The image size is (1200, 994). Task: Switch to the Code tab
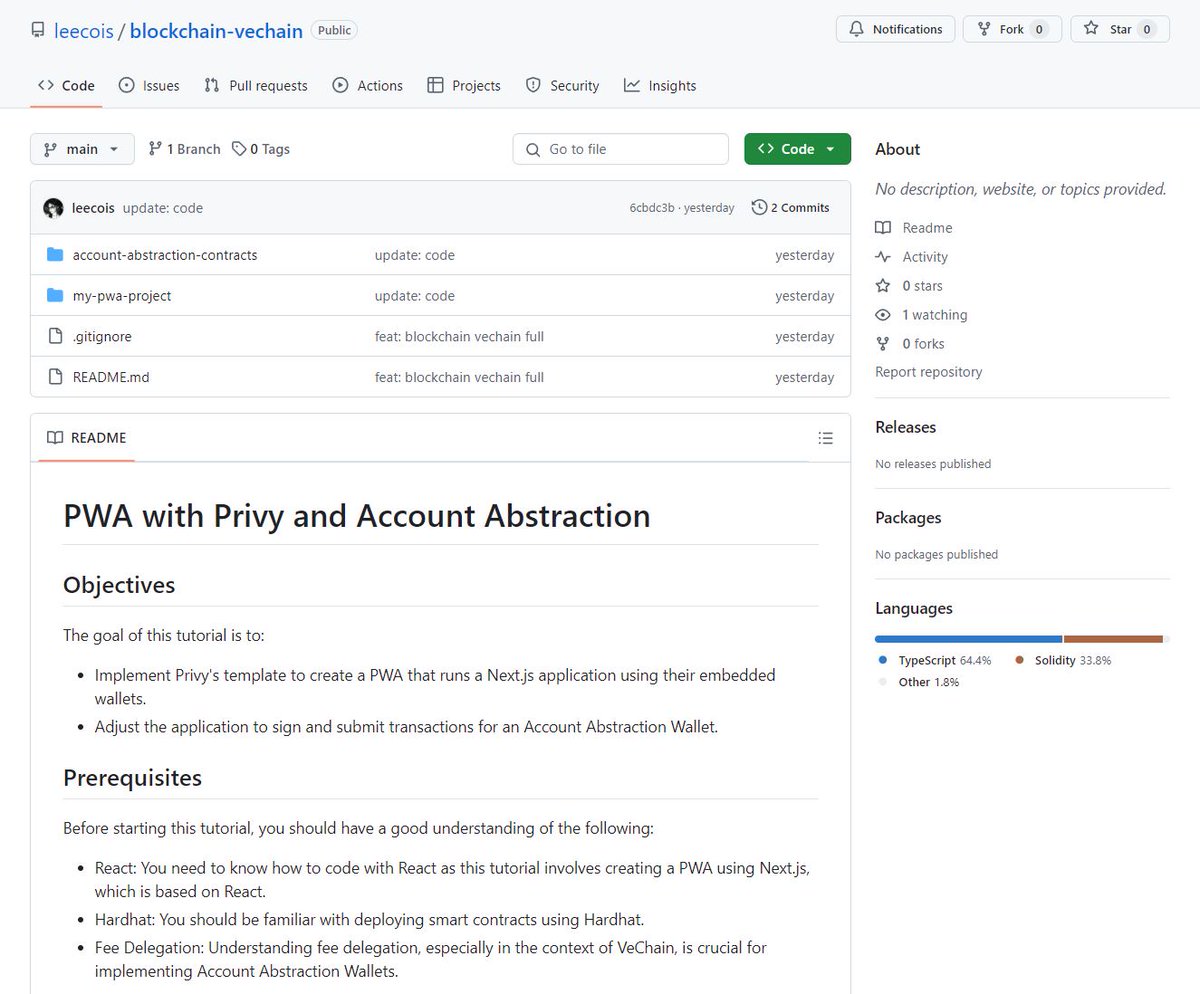click(66, 86)
